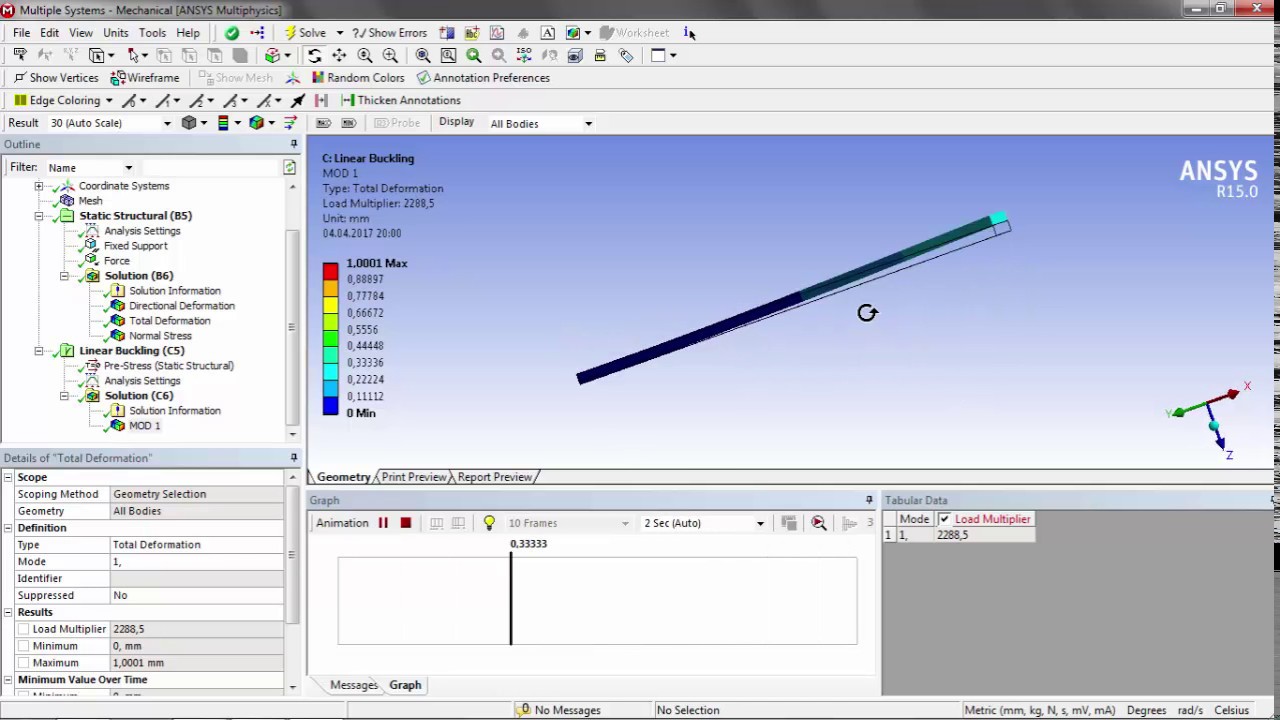The width and height of the screenshot is (1280, 720).
Task: Collapse the Solution (C6) node
Action: point(64,396)
